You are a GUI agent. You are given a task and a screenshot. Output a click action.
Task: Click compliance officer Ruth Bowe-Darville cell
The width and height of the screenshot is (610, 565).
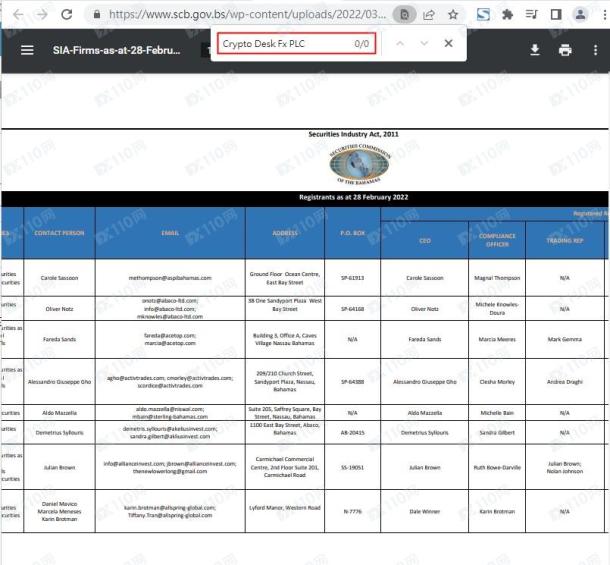click(x=497, y=467)
